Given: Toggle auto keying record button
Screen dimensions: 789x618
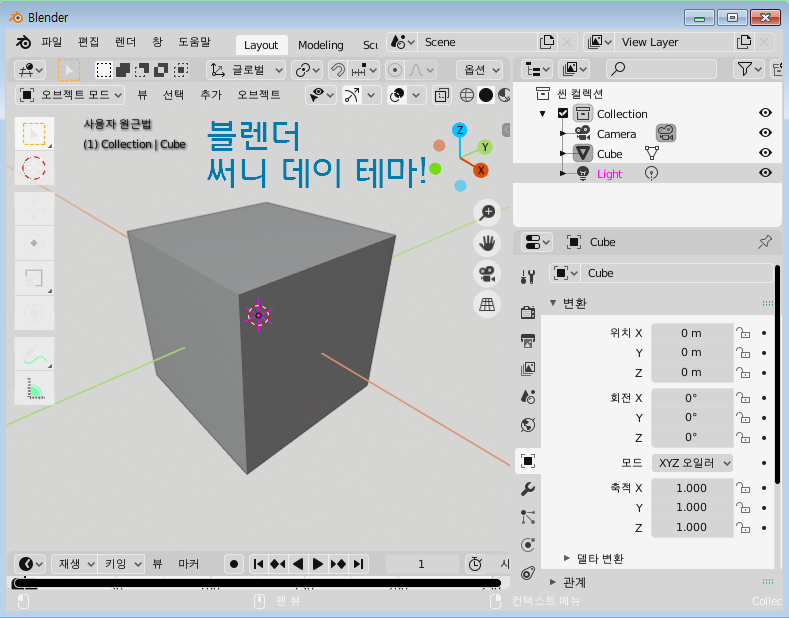Looking at the screenshot, I should tap(233, 564).
